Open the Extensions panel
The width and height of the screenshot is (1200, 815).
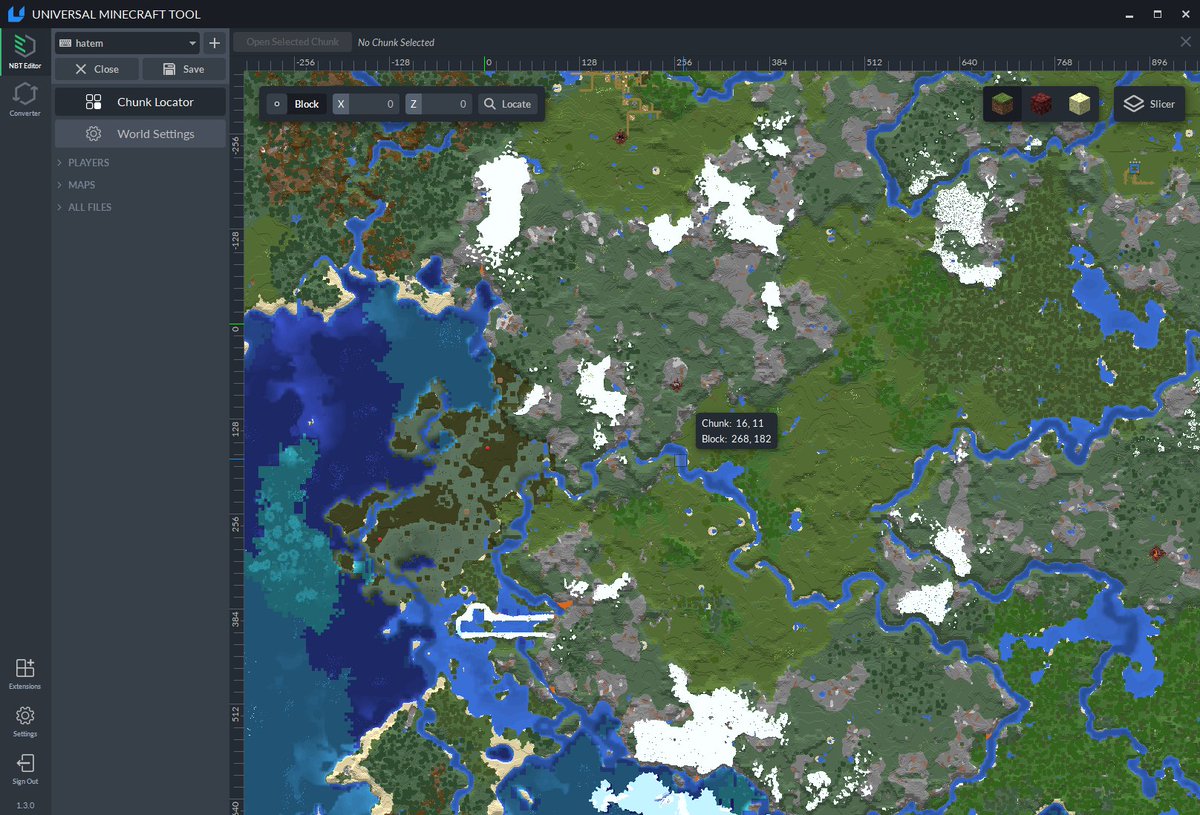(x=25, y=674)
